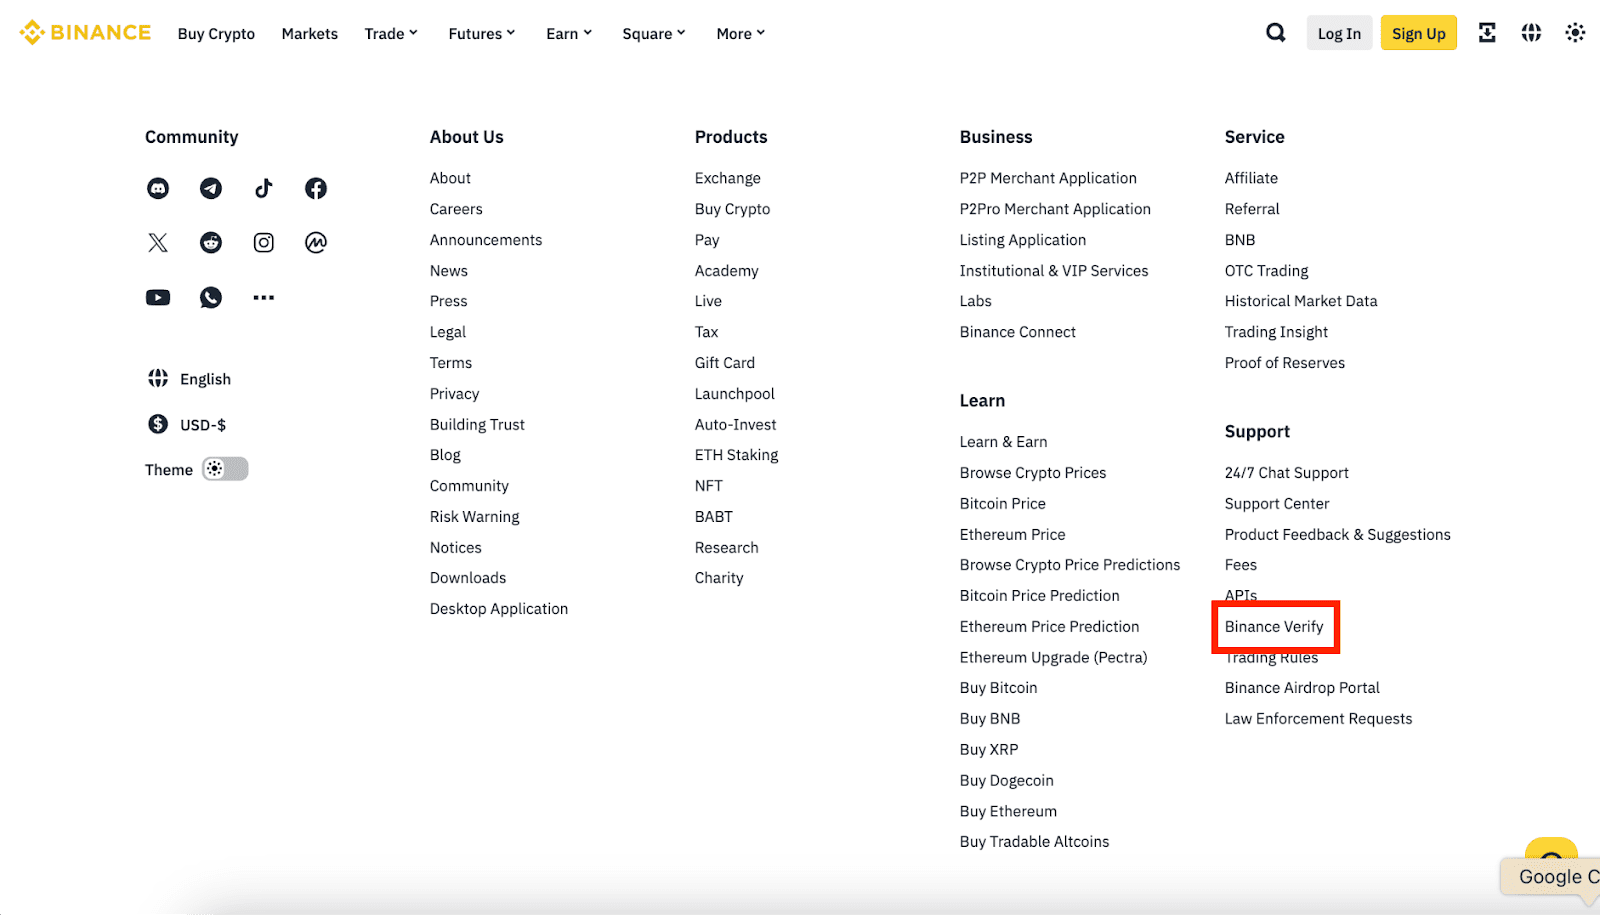Screen dimensions: 1600x915
Task: Open the Bitcoin Price Prediction link
Action: point(1040,596)
